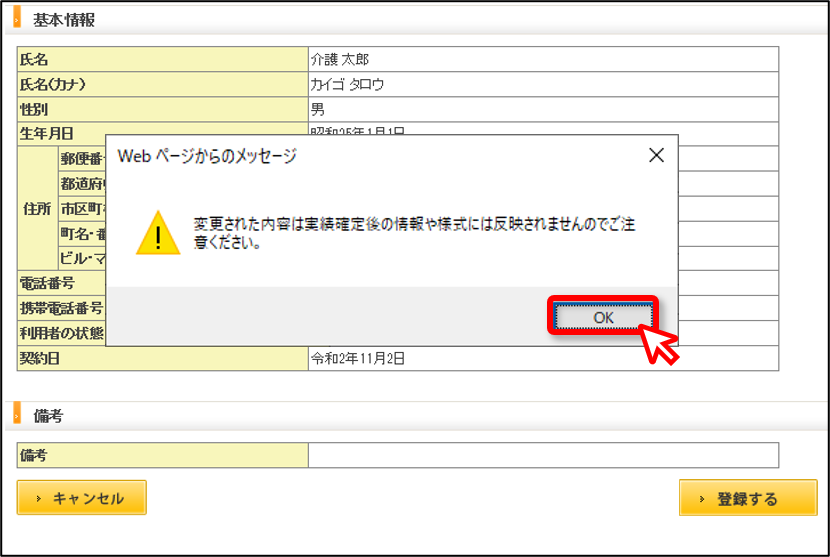
Task: Click the 氏名(カナ) label cell
Action: [163, 84]
